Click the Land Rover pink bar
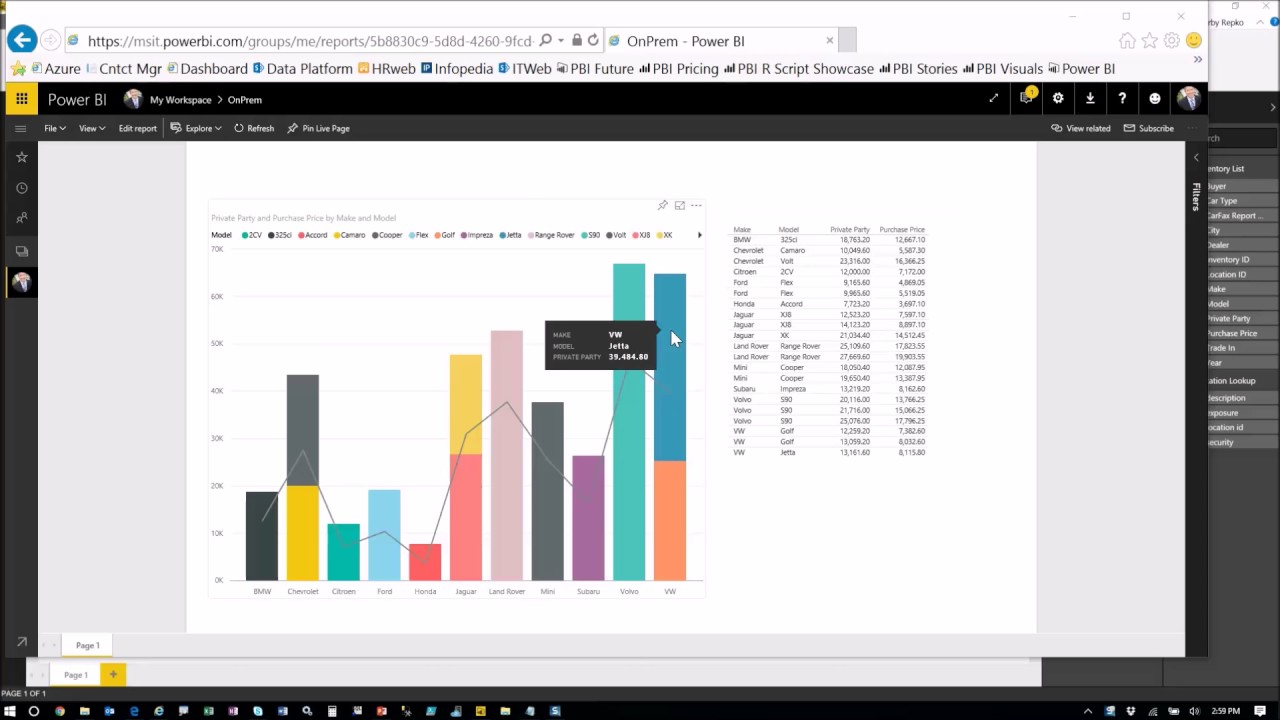 pyautogui.click(x=507, y=455)
